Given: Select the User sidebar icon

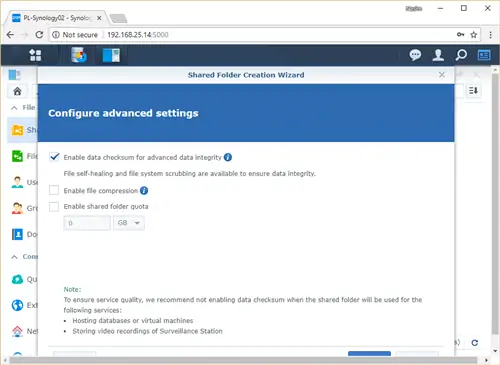Looking at the screenshot, I should click(x=17, y=182).
